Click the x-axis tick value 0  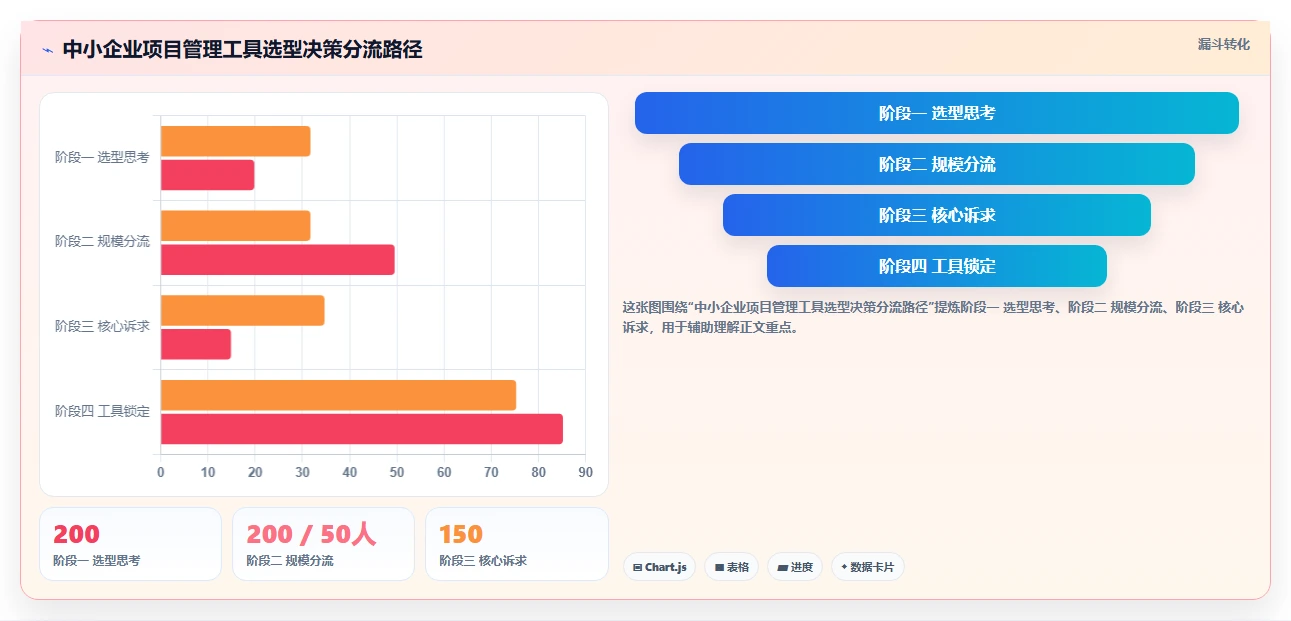[161, 472]
